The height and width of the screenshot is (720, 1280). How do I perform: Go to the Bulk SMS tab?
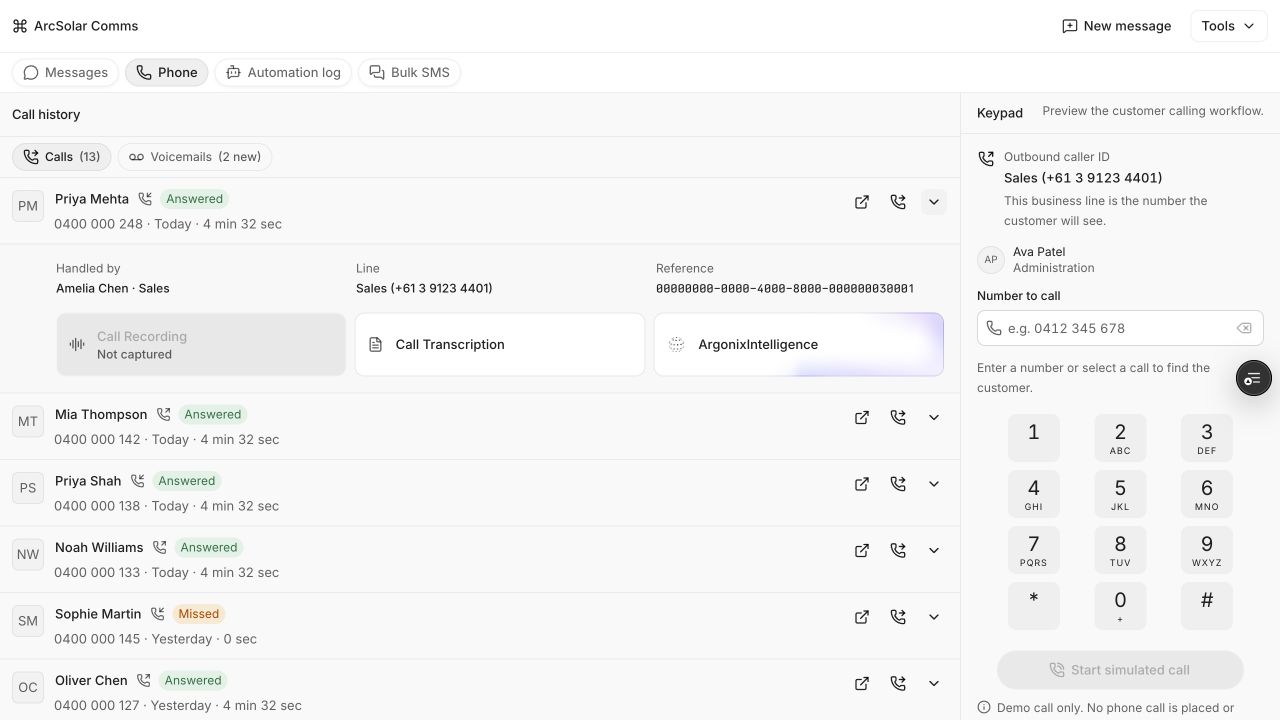(409, 73)
